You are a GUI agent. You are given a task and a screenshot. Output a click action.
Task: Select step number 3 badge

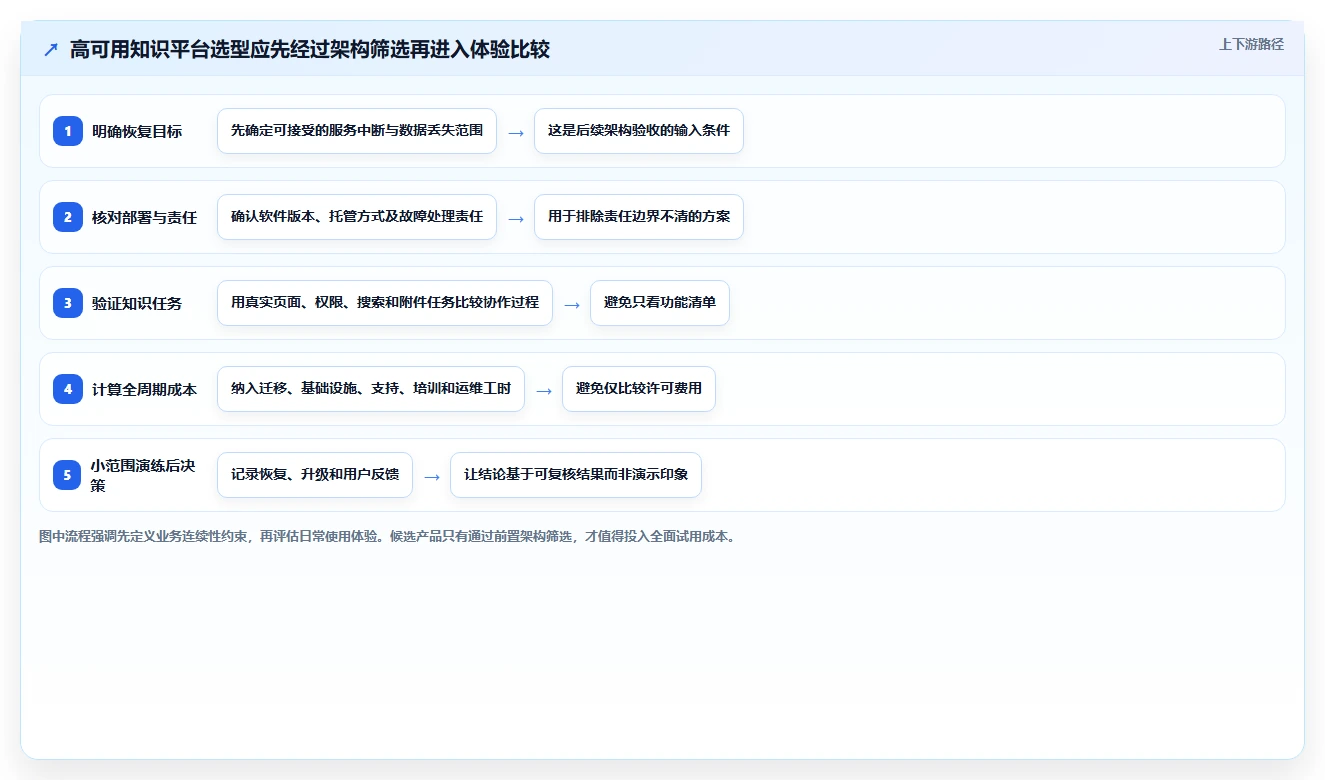click(68, 303)
